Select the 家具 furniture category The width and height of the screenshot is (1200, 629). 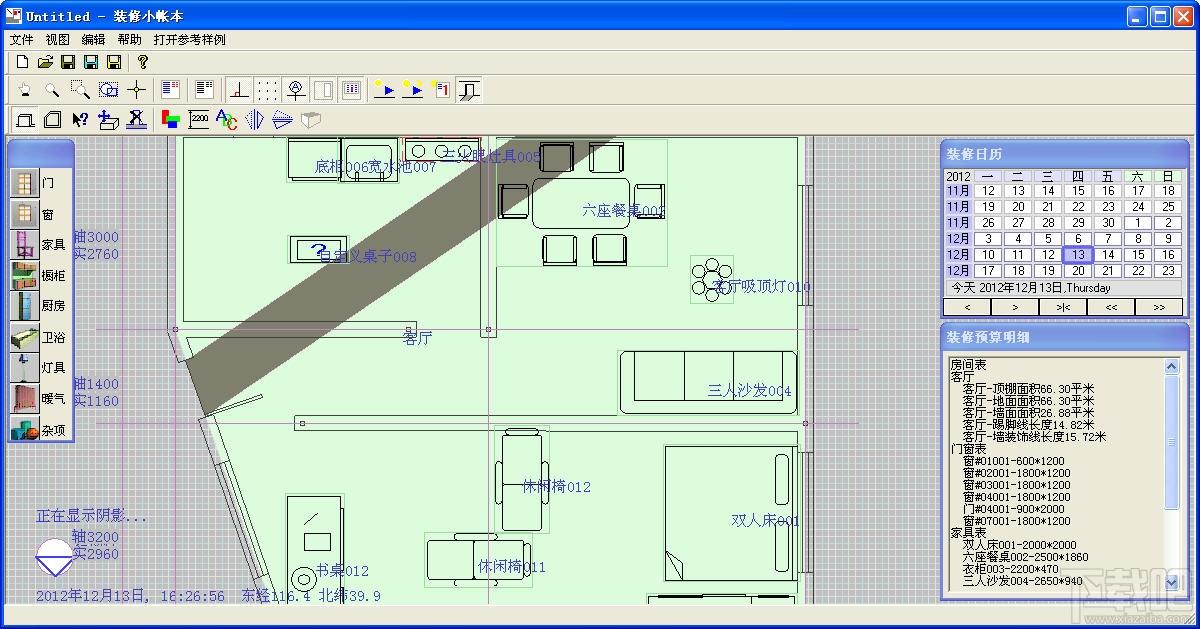[x=41, y=245]
